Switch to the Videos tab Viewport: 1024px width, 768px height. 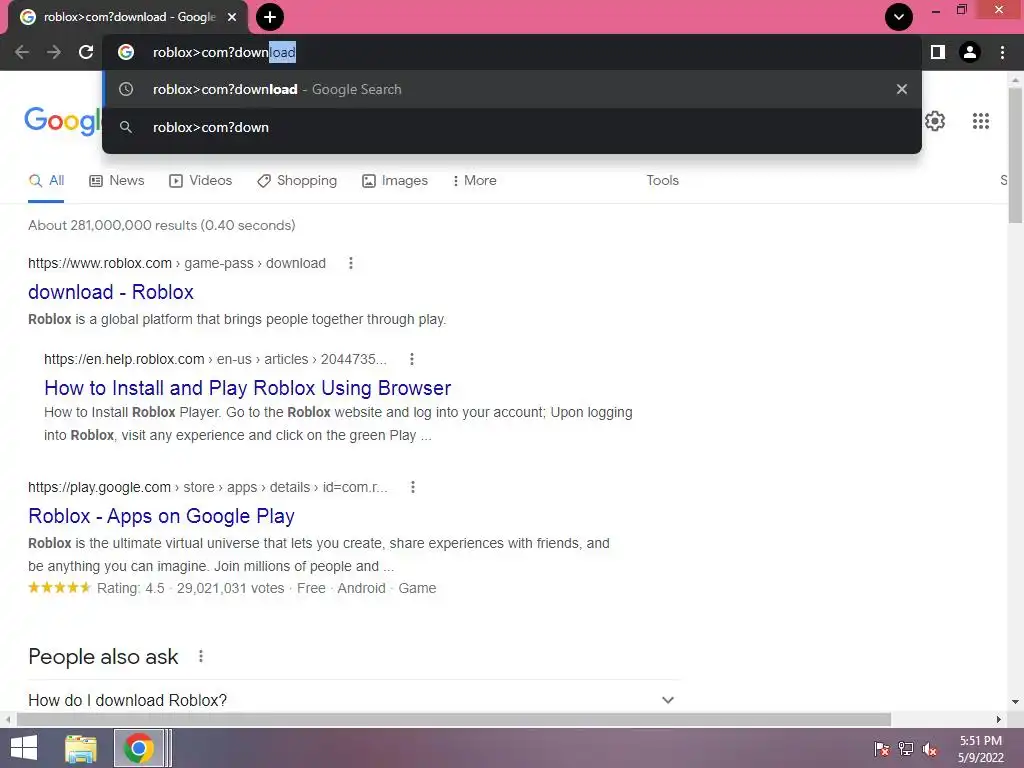(200, 181)
